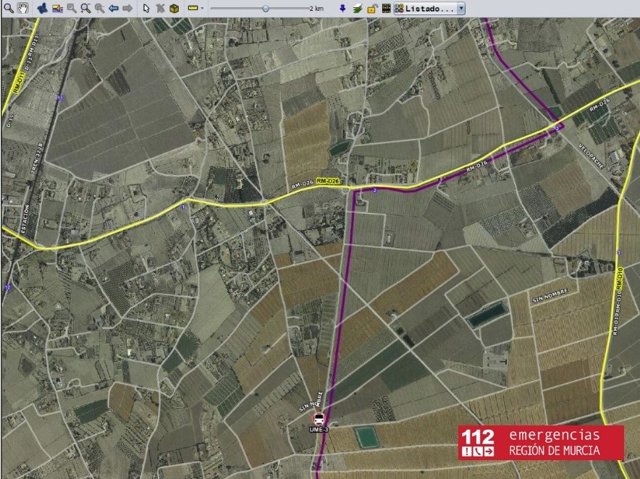Go to previous map view arrow
This screenshot has width=640, height=479.
tap(113, 8)
